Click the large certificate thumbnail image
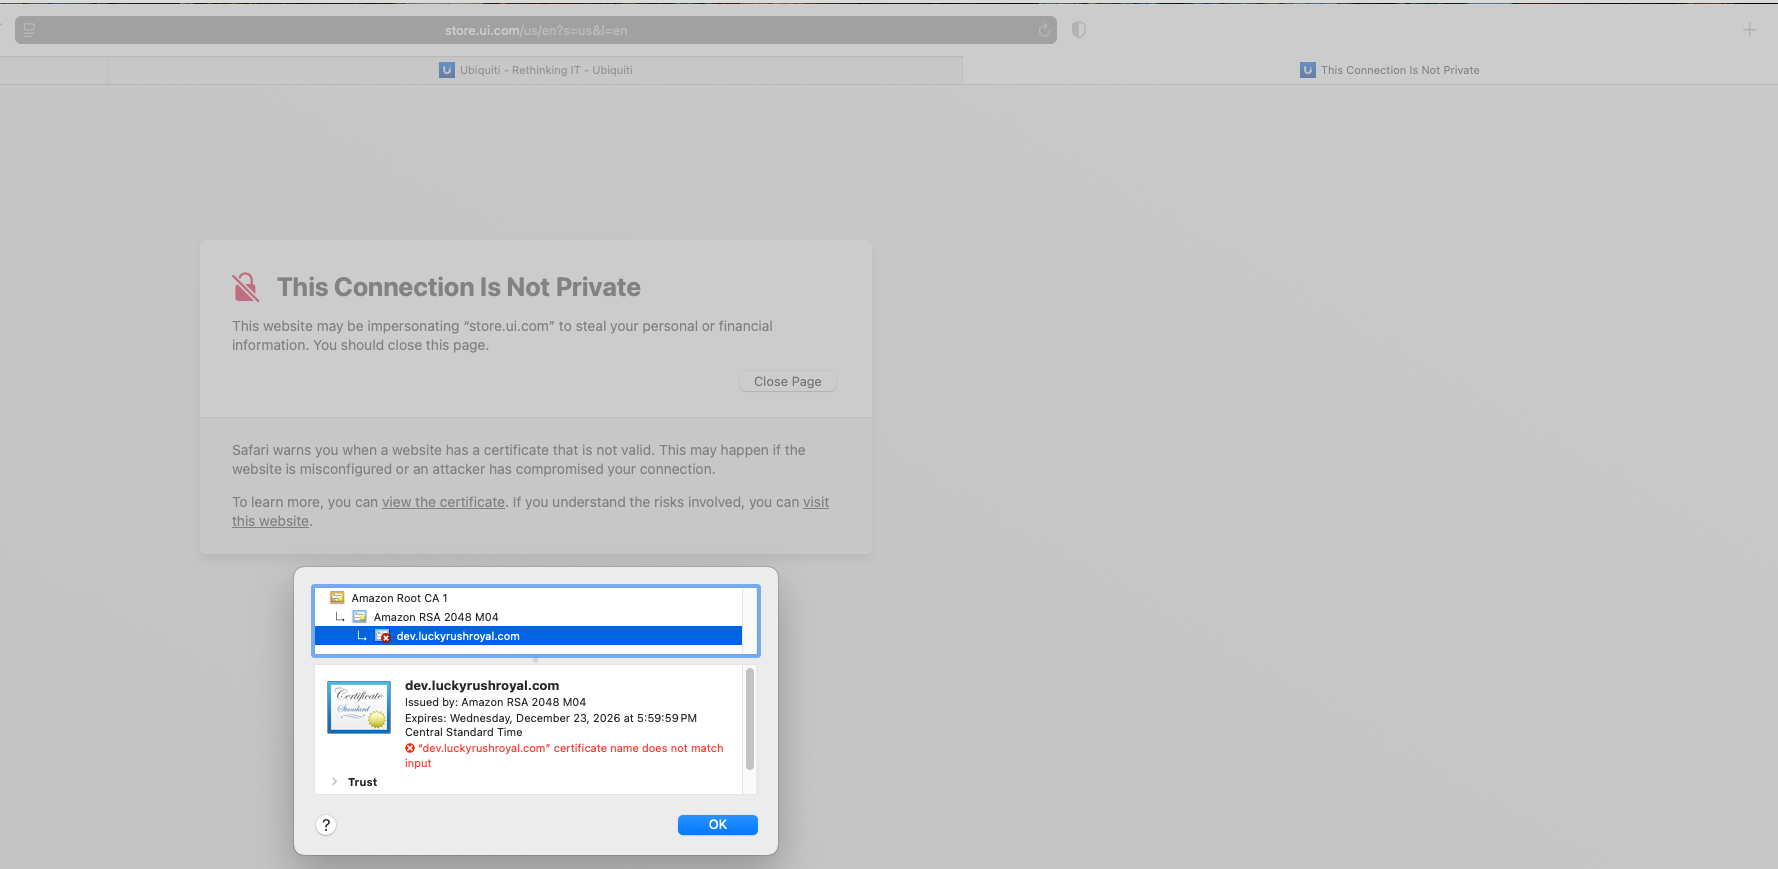Image resolution: width=1778 pixels, height=869 pixels. click(359, 707)
